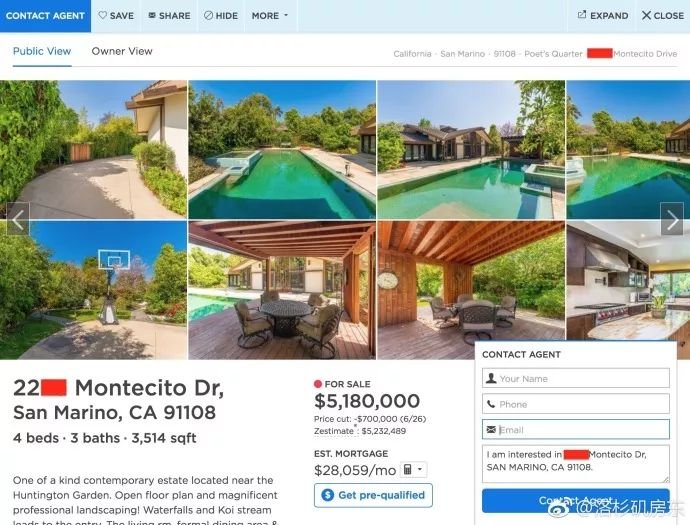Viewport: 690px width, 525px height.
Task: Close the listing panel
Action: tap(663, 15)
